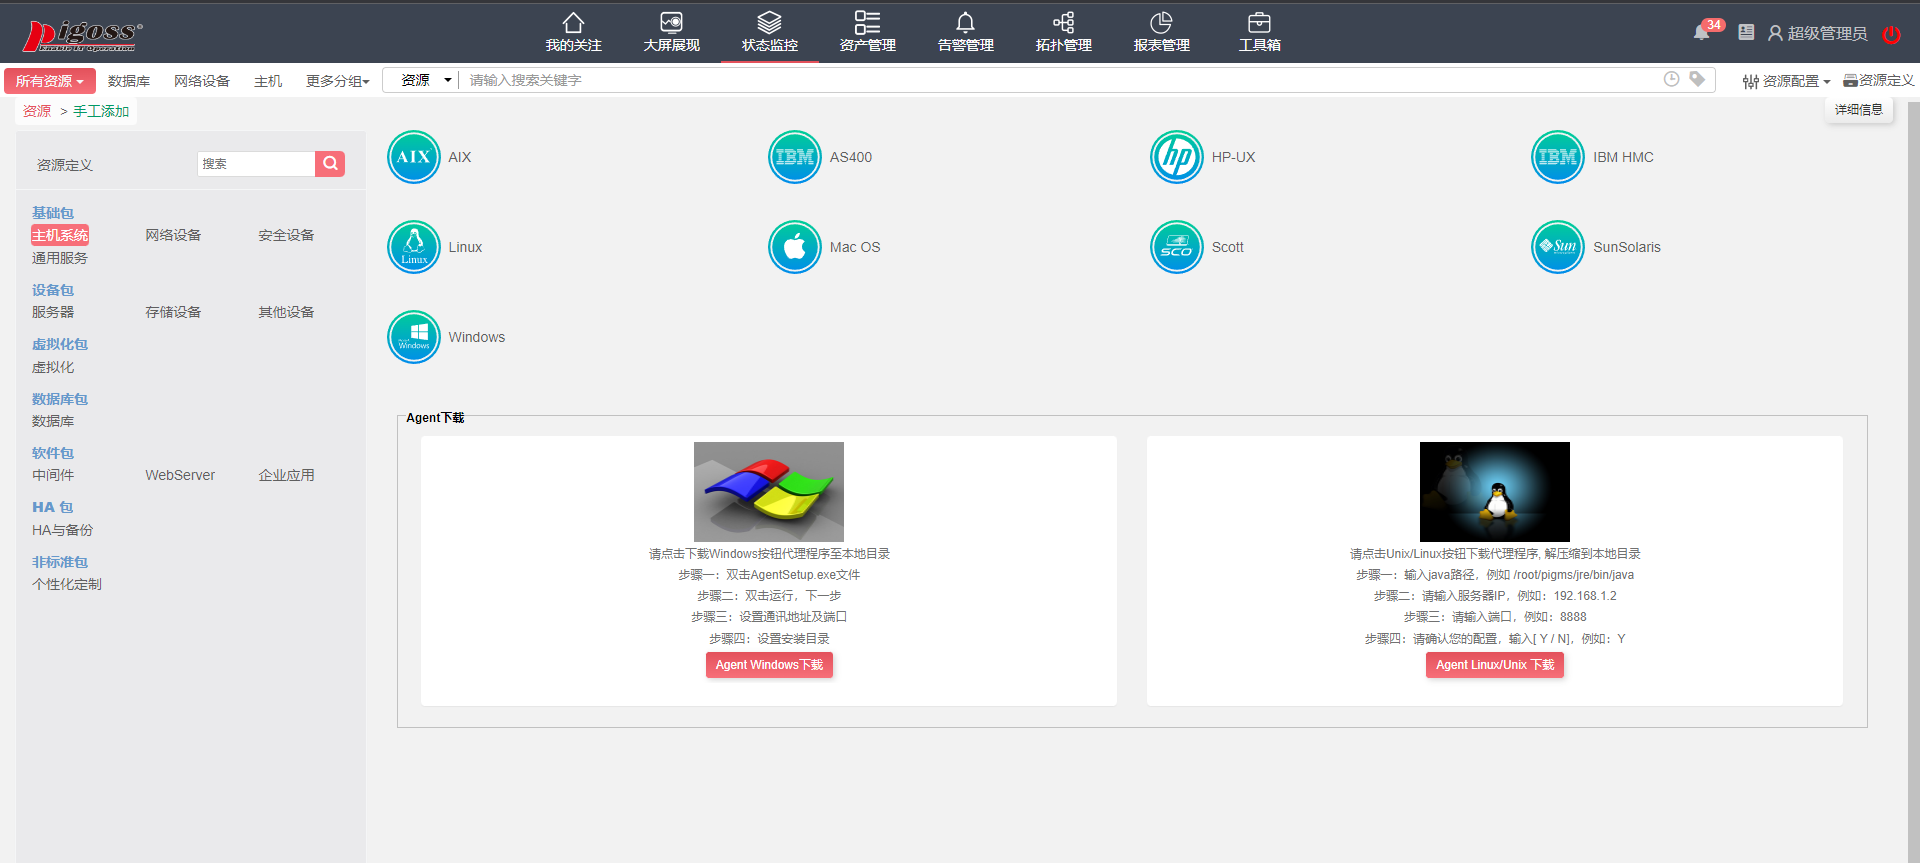Select 其他设备 category
This screenshot has height=863, width=1920.
pos(286,312)
